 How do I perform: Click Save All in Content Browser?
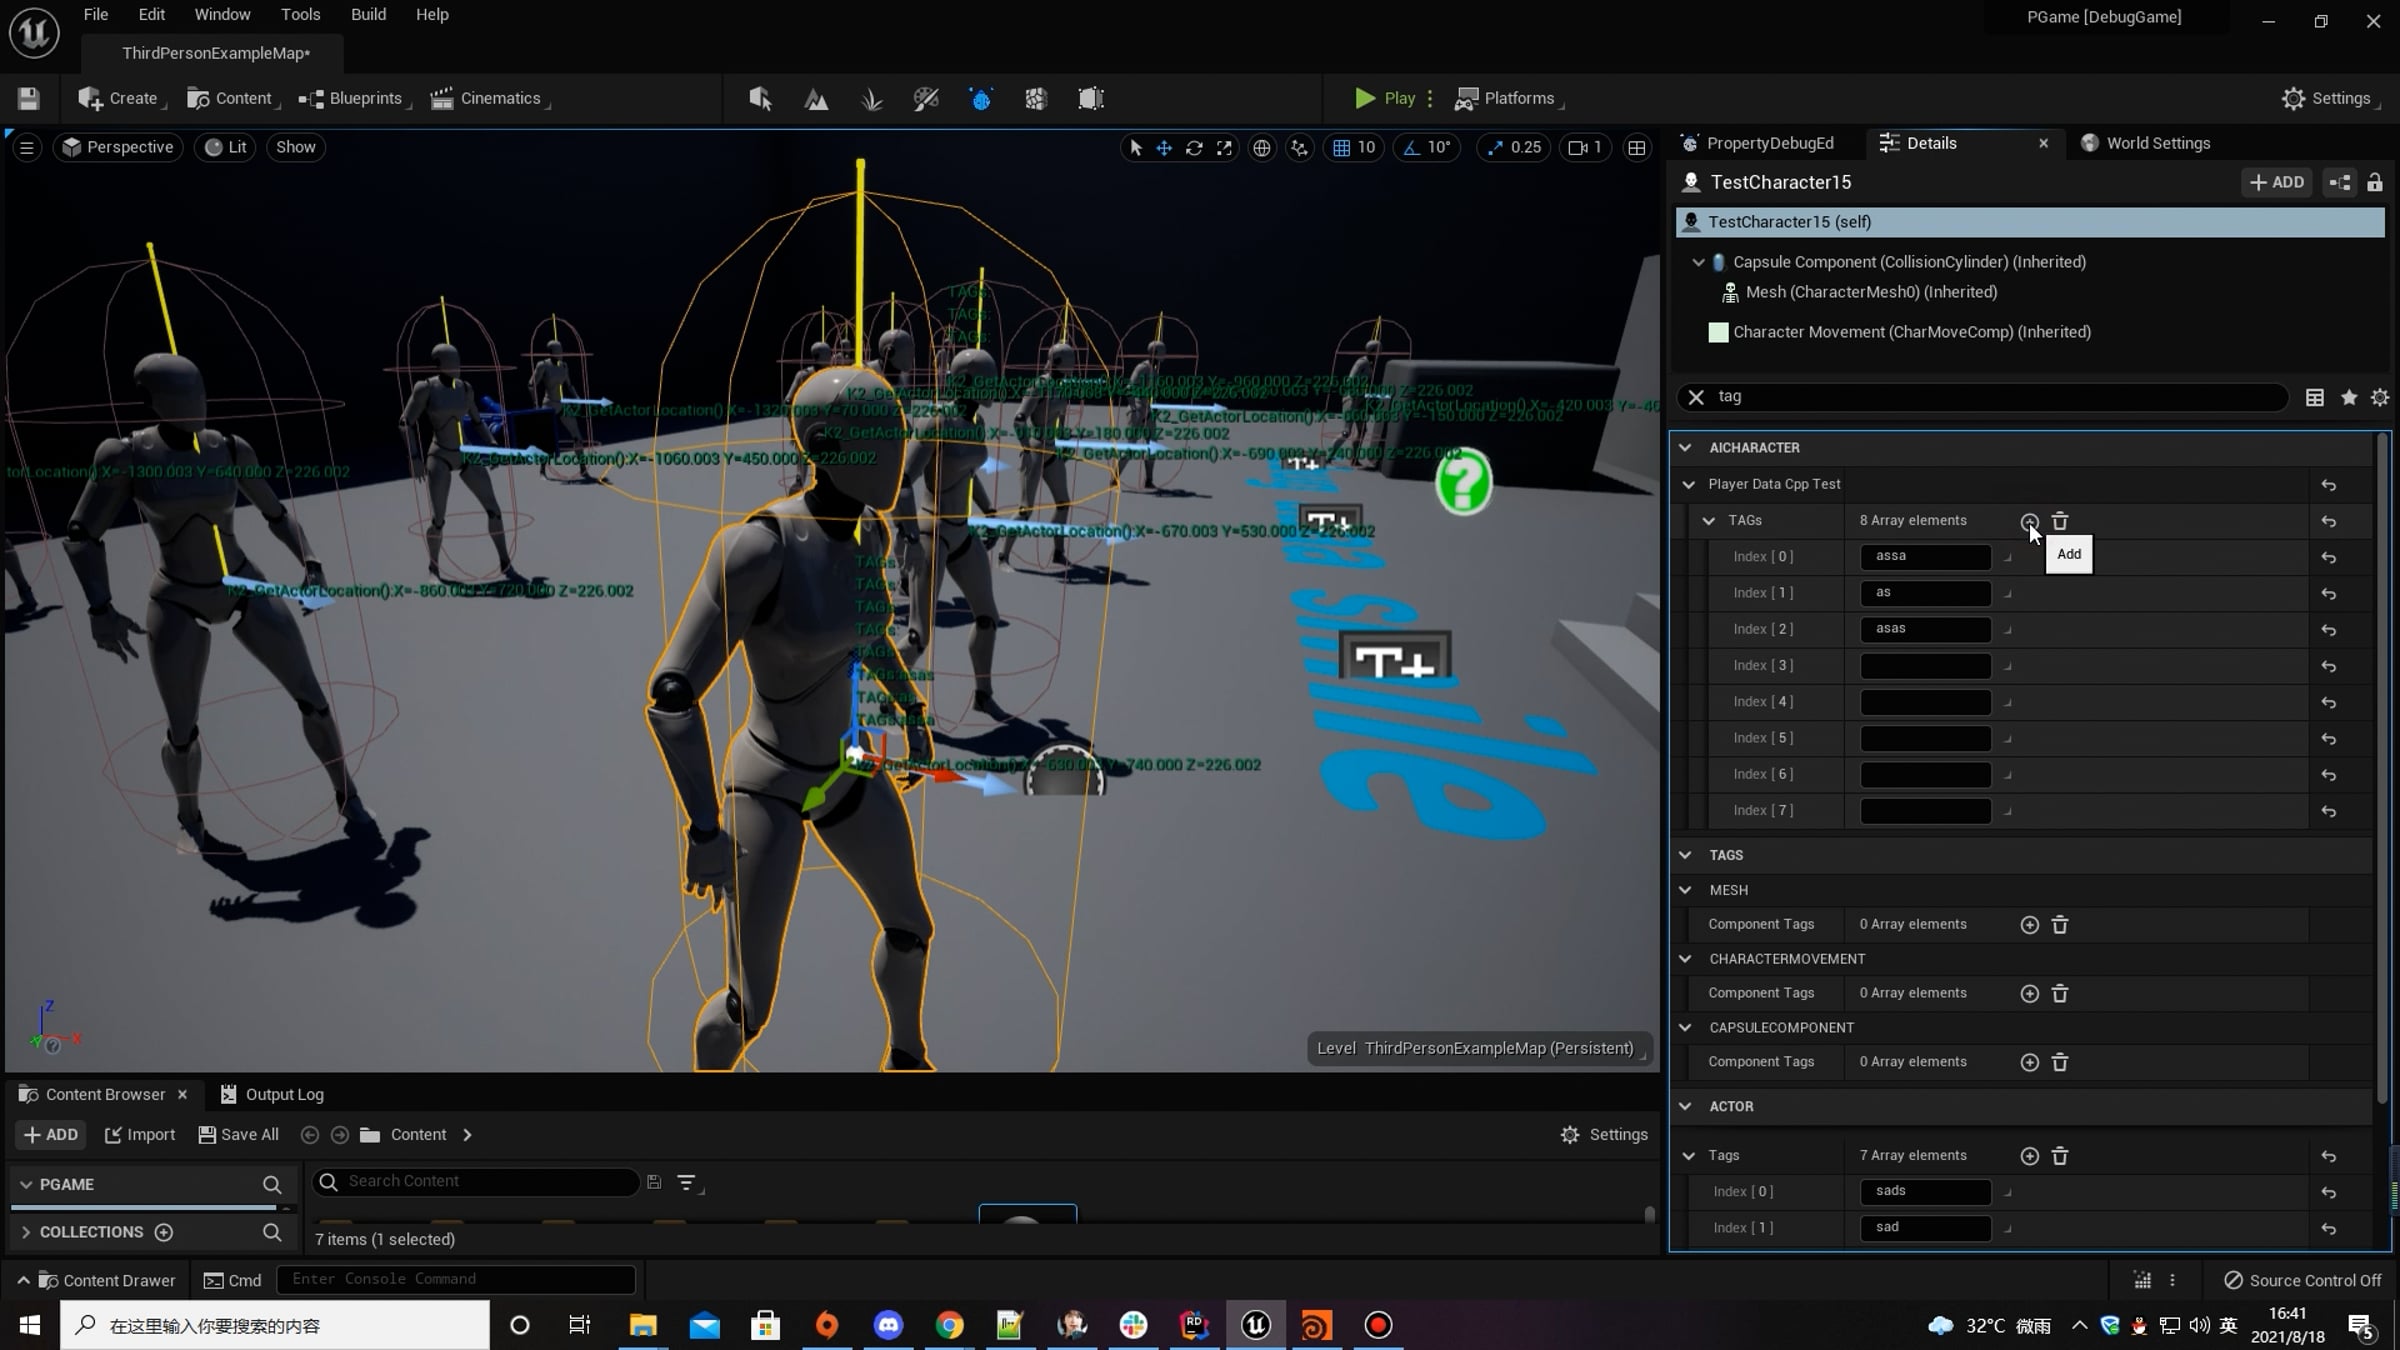point(238,1135)
